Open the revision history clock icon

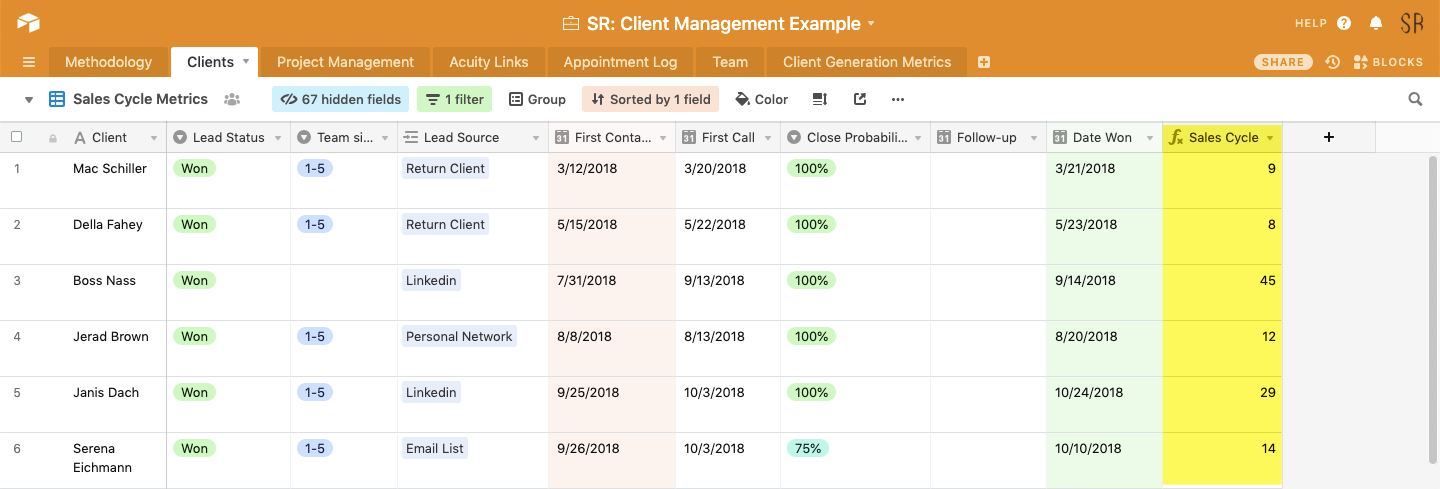pos(1332,62)
